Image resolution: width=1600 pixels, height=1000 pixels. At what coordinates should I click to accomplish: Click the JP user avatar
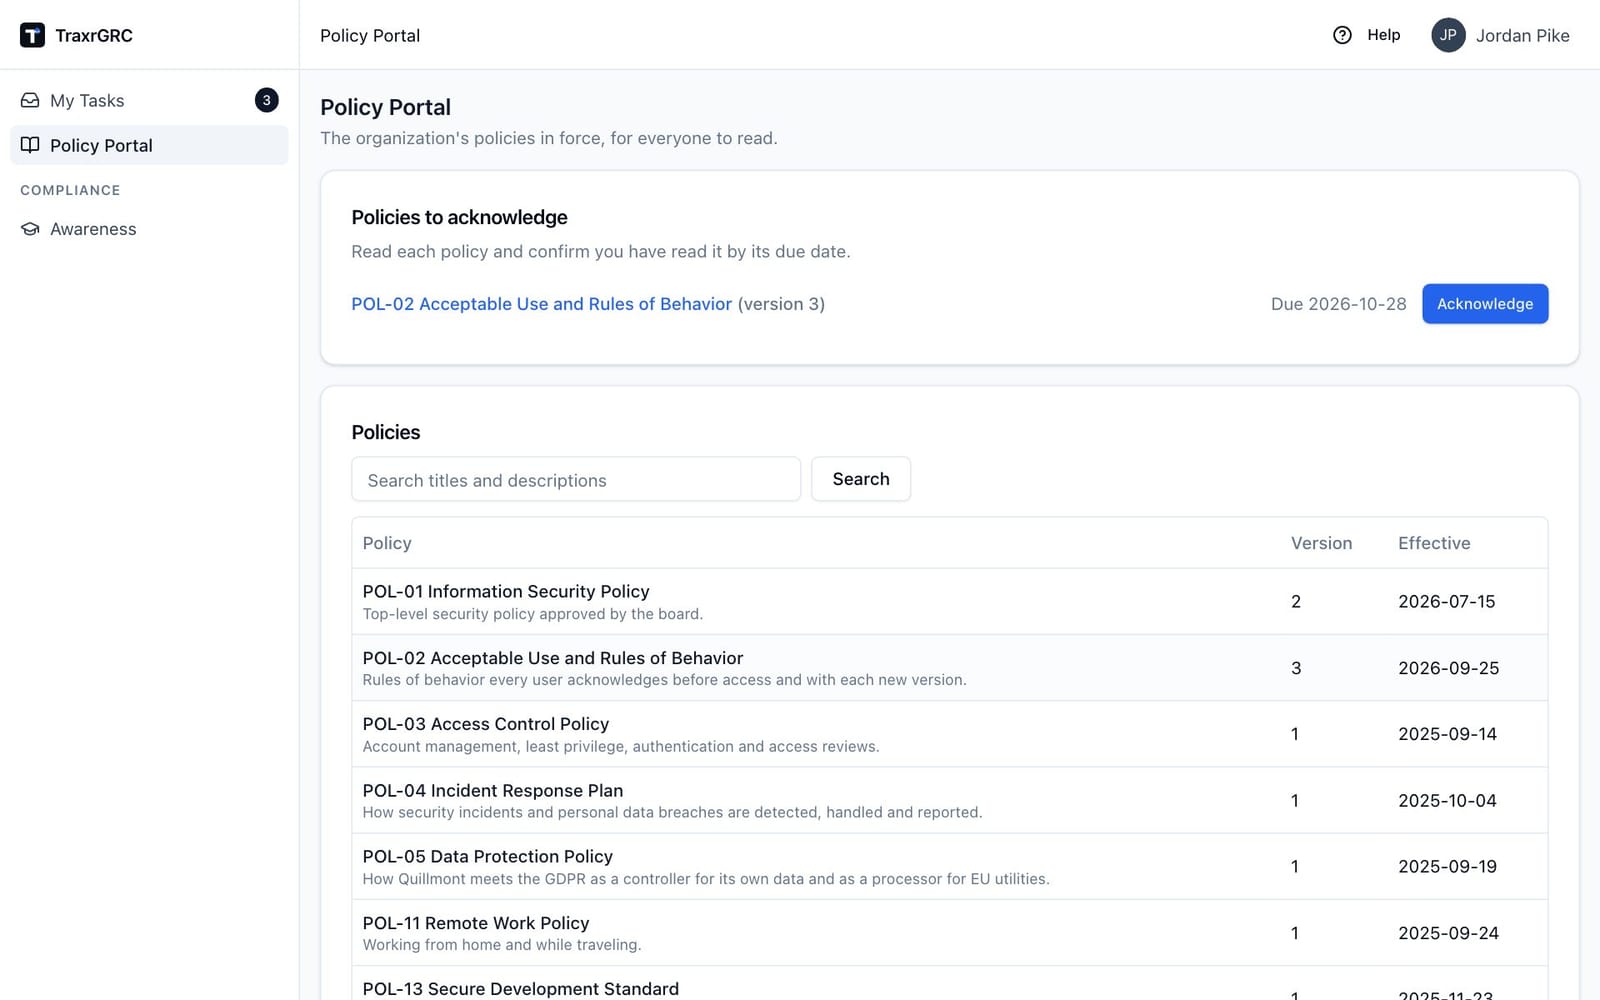[1448, 35]
